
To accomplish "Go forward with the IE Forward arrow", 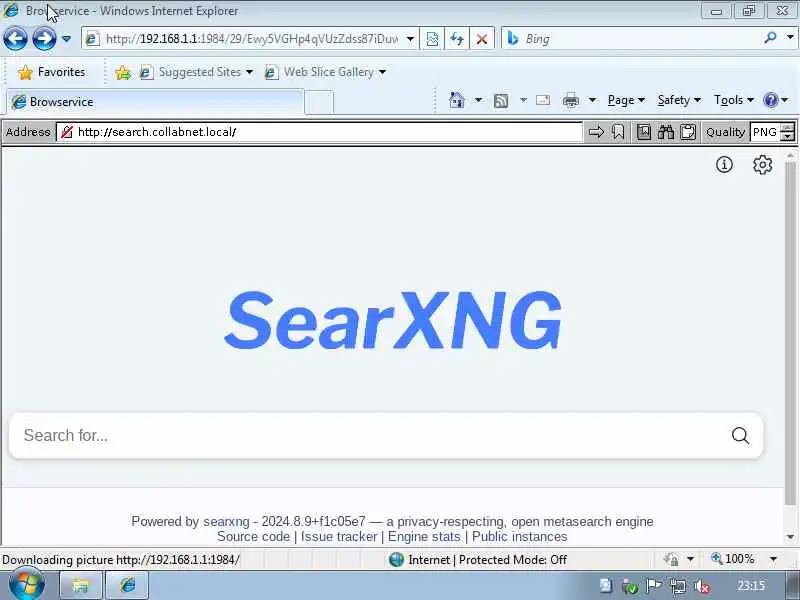I will point(44,39).
